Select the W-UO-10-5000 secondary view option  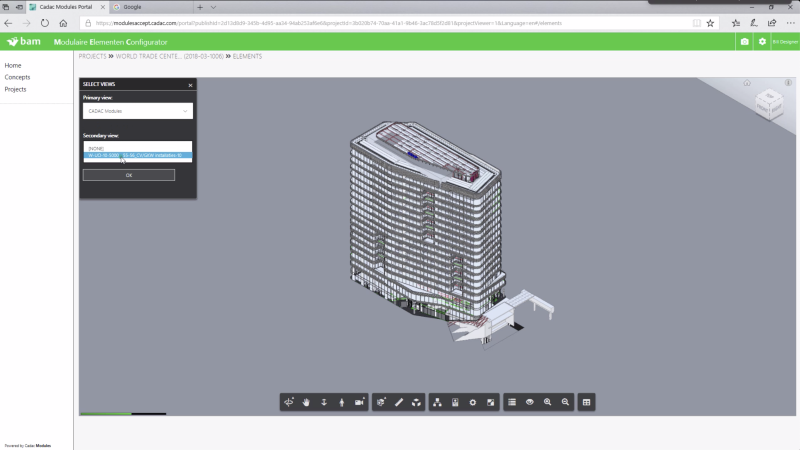click(137, 156)
